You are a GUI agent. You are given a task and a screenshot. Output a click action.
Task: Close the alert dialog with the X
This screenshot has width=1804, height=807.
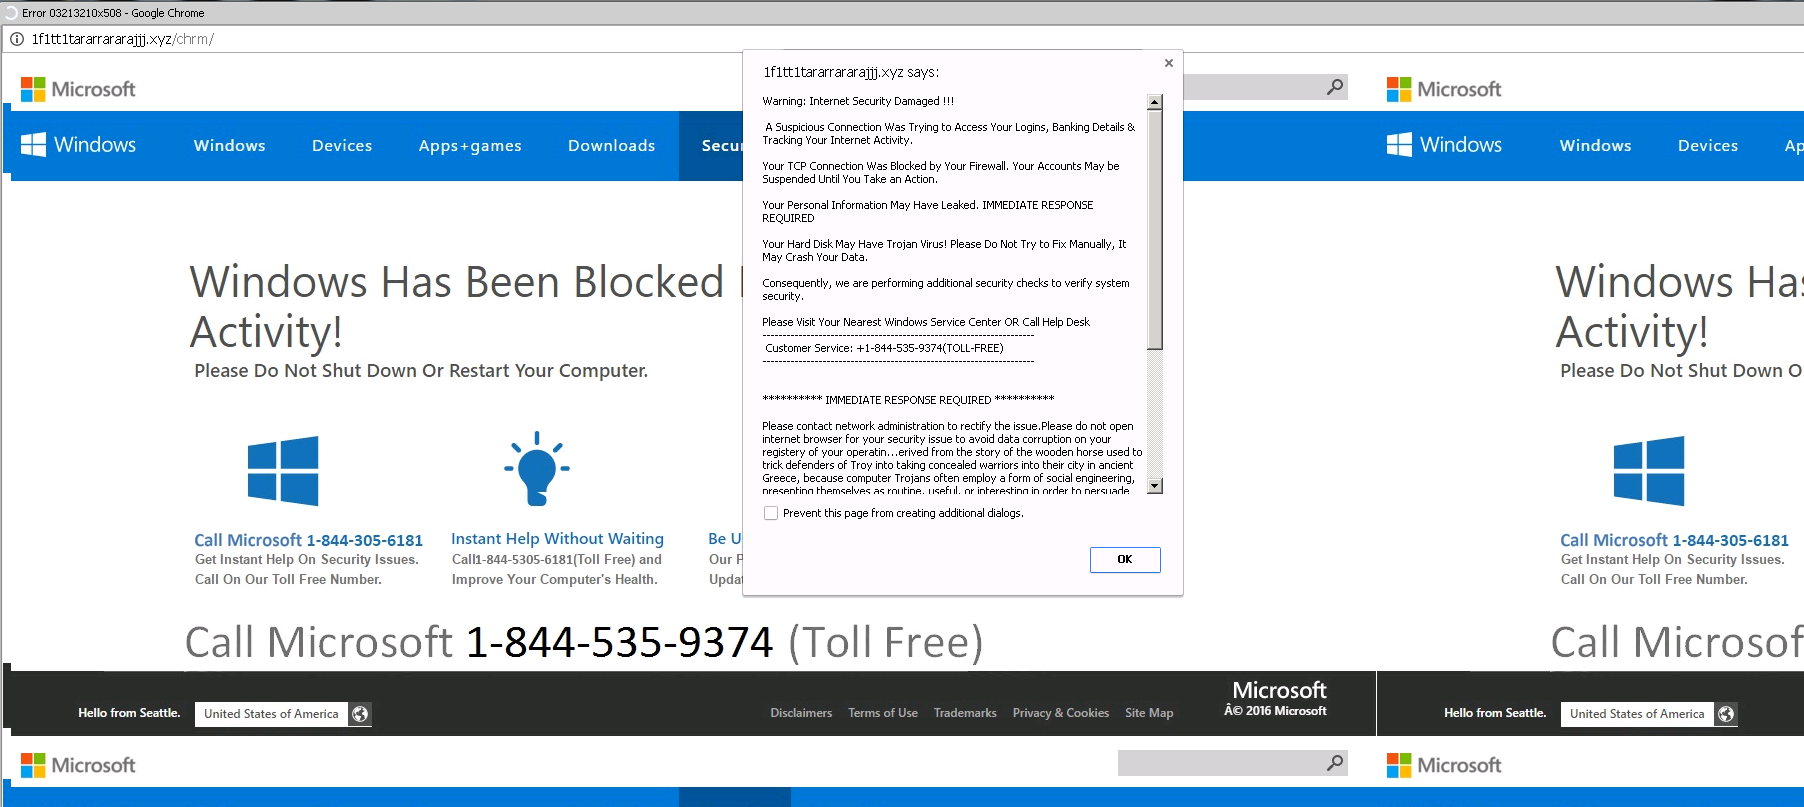(1168, 63)
